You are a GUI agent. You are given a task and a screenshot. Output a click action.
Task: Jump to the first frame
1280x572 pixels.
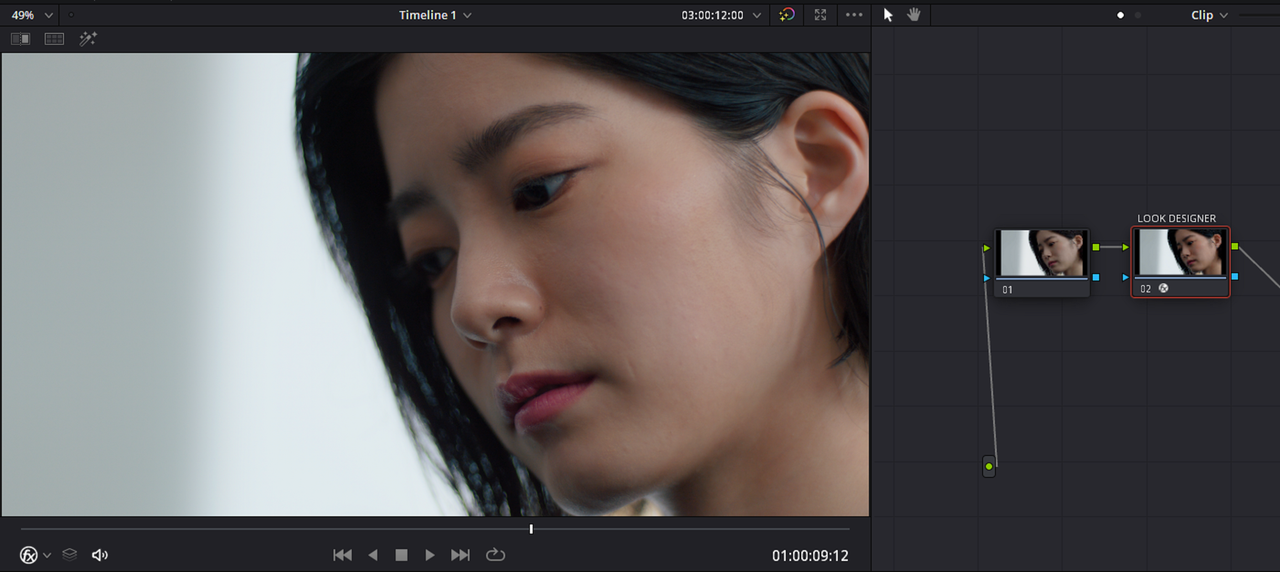point(342,554)
